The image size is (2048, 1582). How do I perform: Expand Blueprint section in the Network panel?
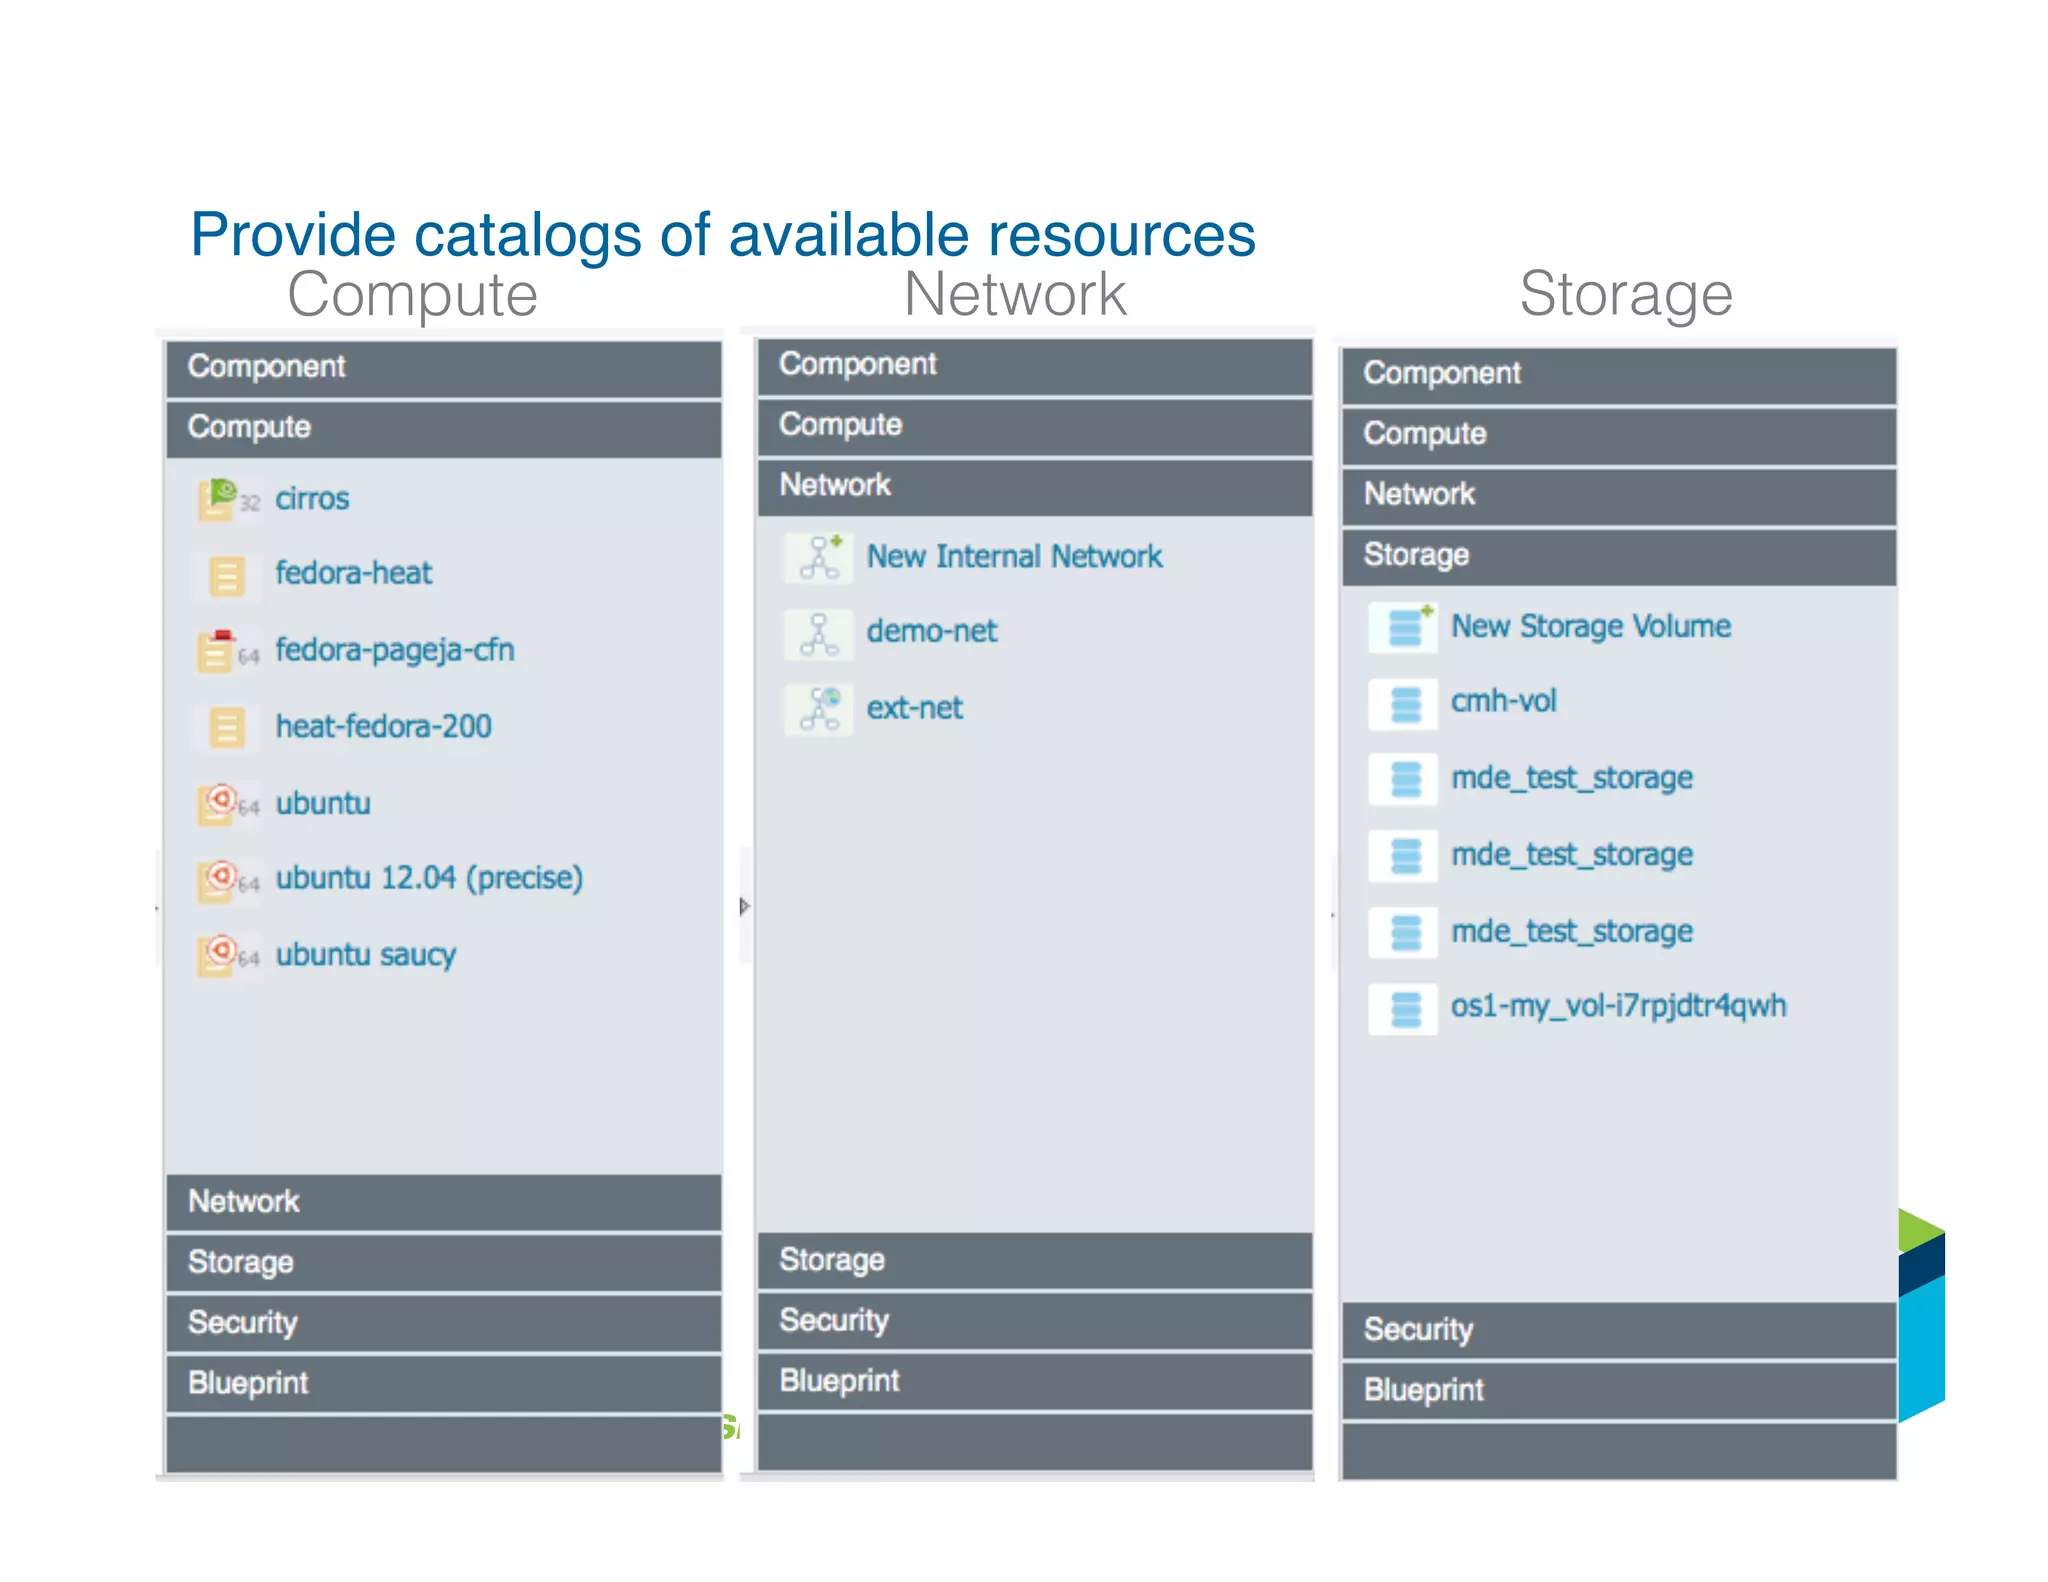[x=1035, y=1382]
